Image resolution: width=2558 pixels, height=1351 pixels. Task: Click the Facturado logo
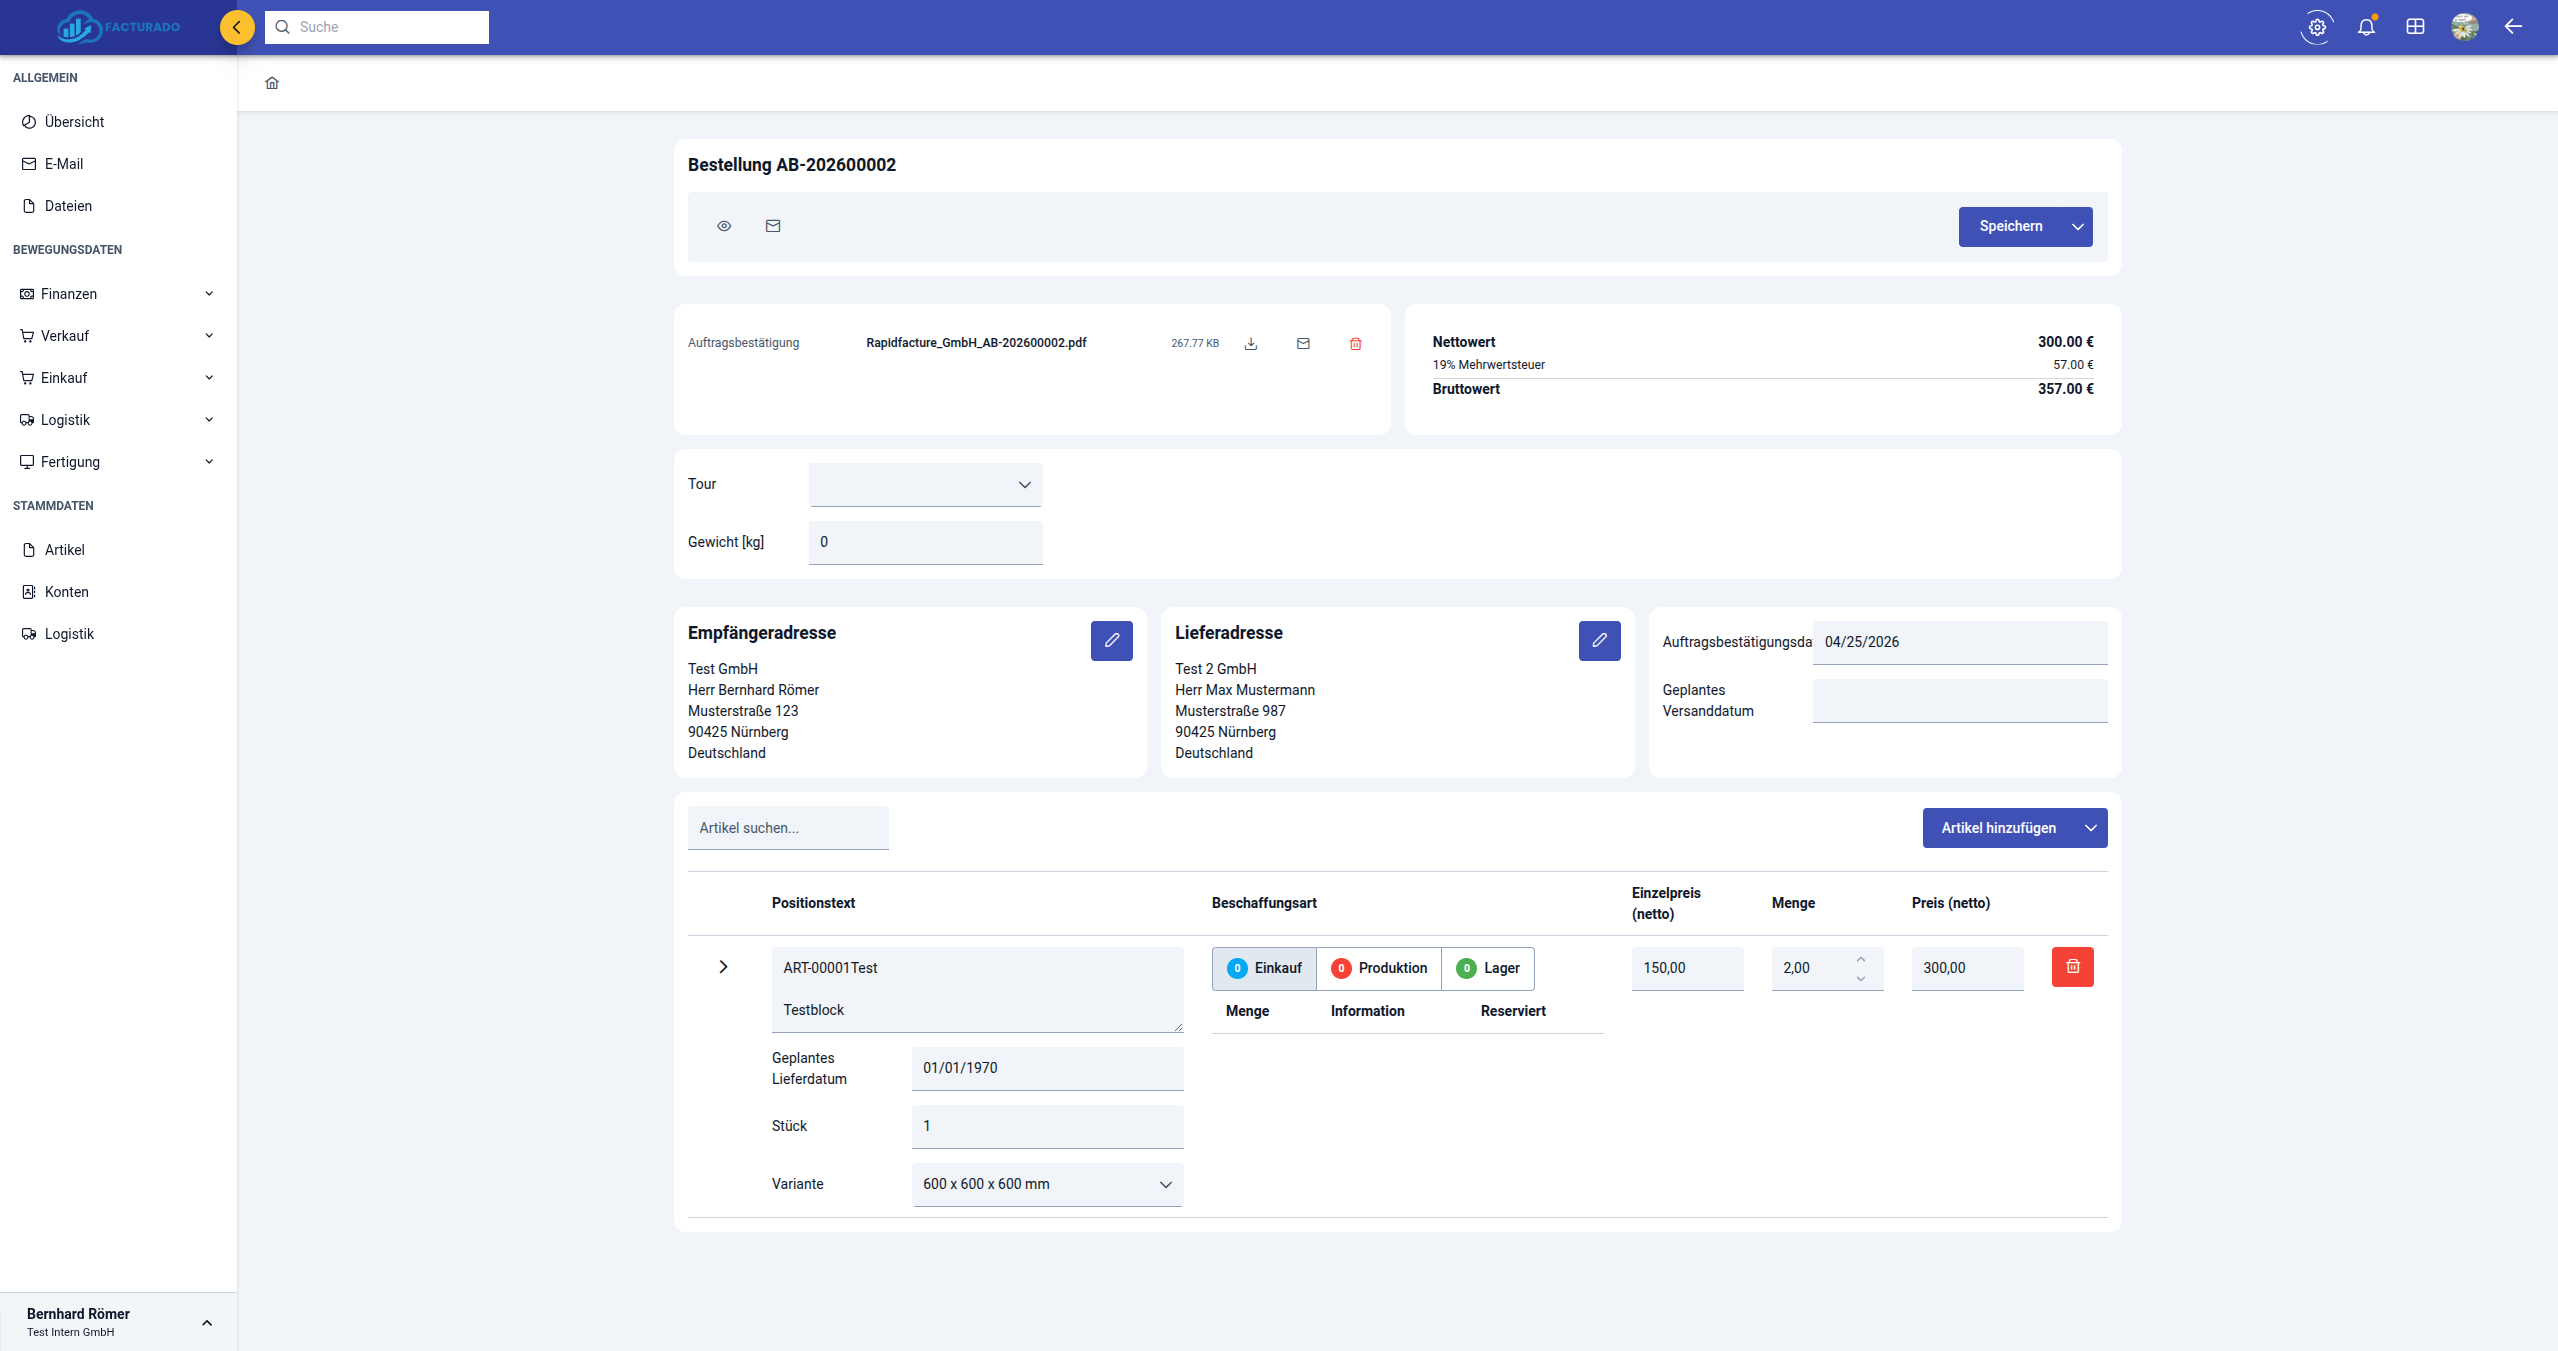[118, 27]
